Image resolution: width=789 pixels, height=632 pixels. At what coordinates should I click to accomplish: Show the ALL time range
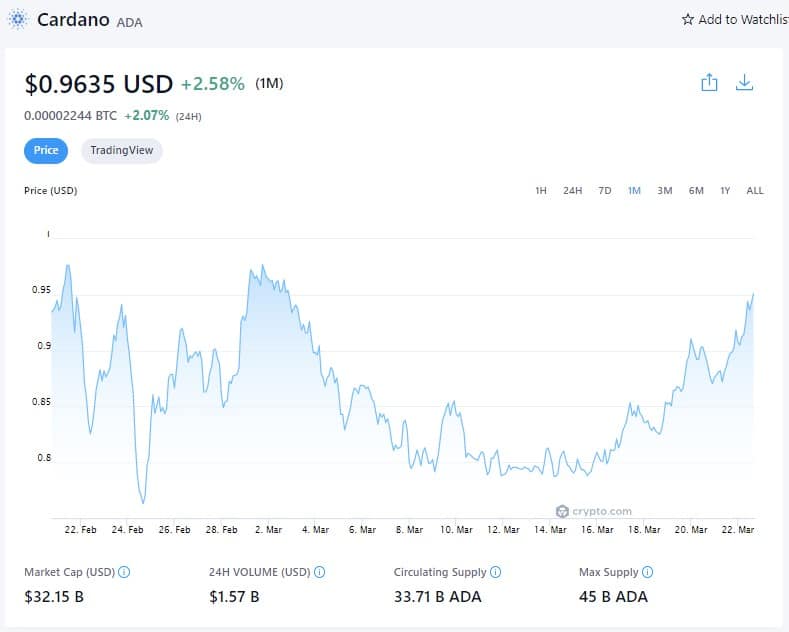[755, 191]
